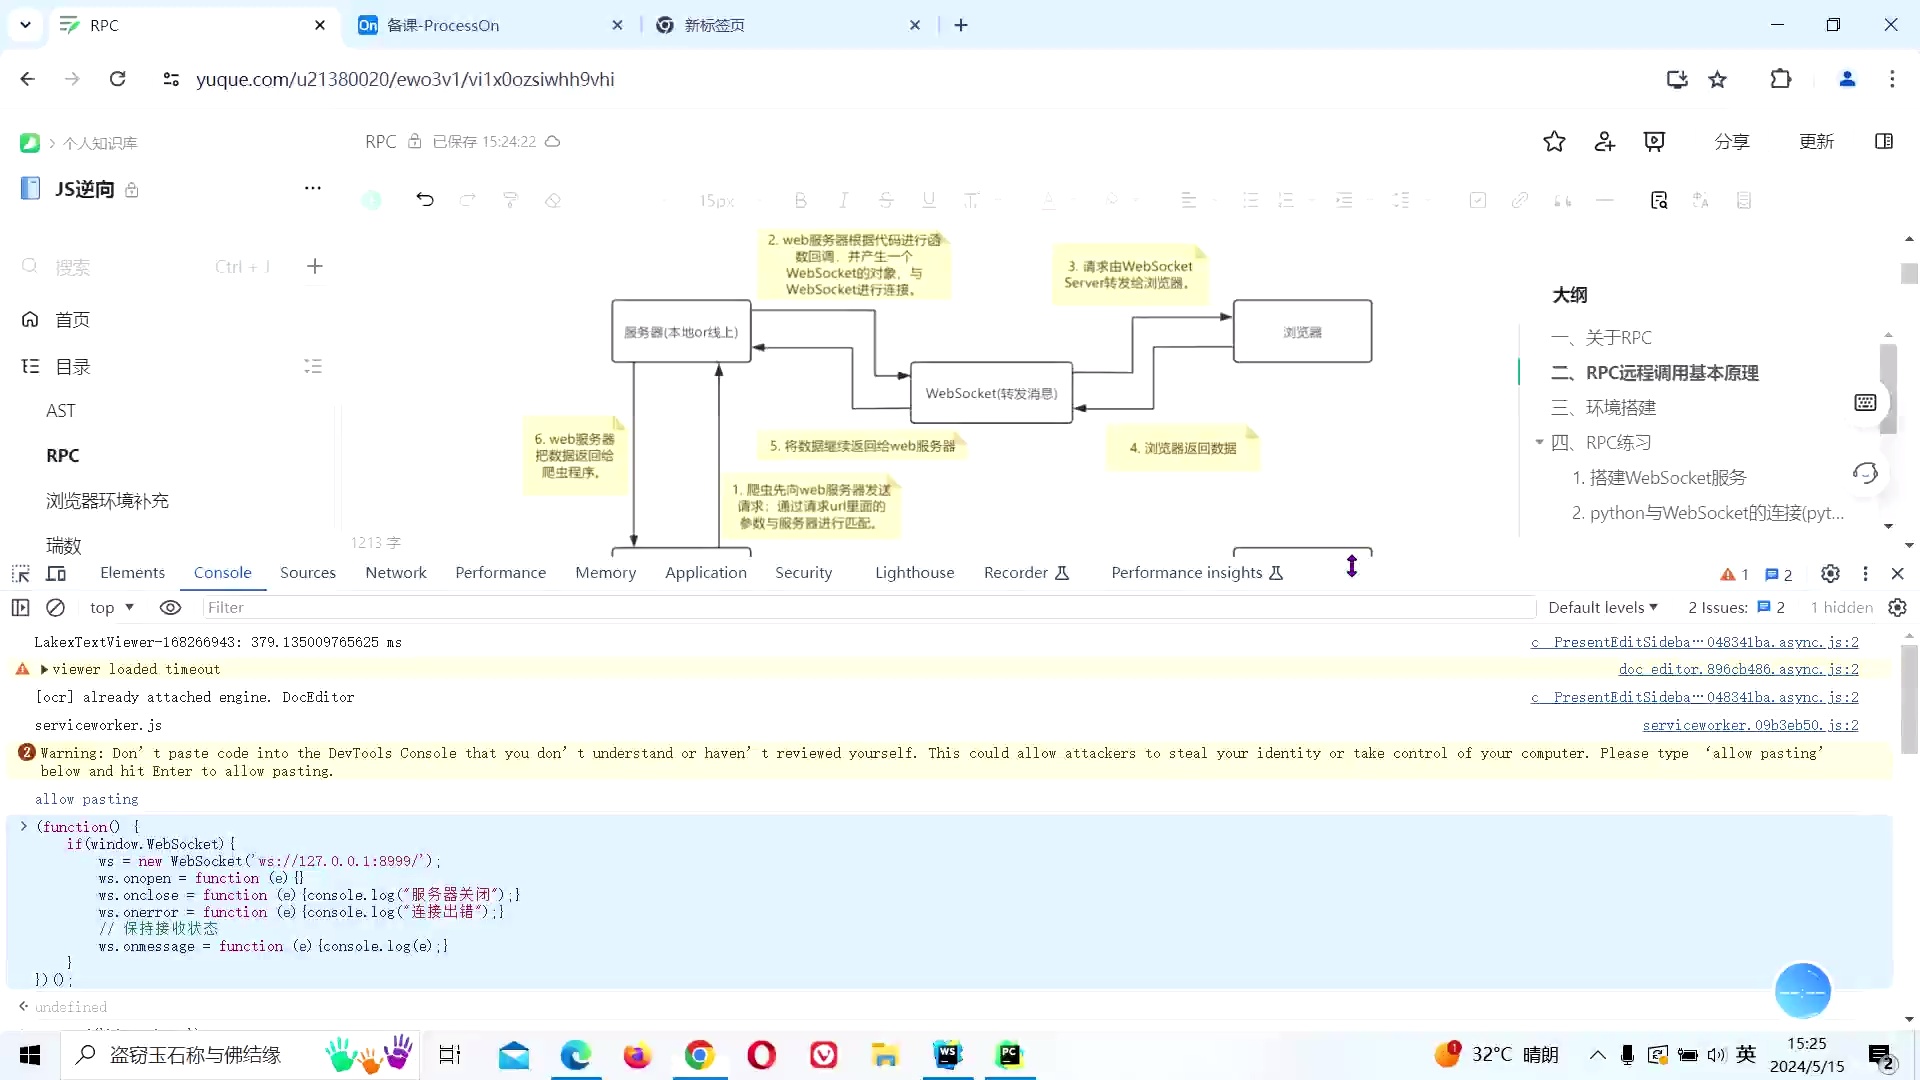This screenshot has width=1920, height=1080.
Task: Star the RPC document
Action: (1554, 142)
